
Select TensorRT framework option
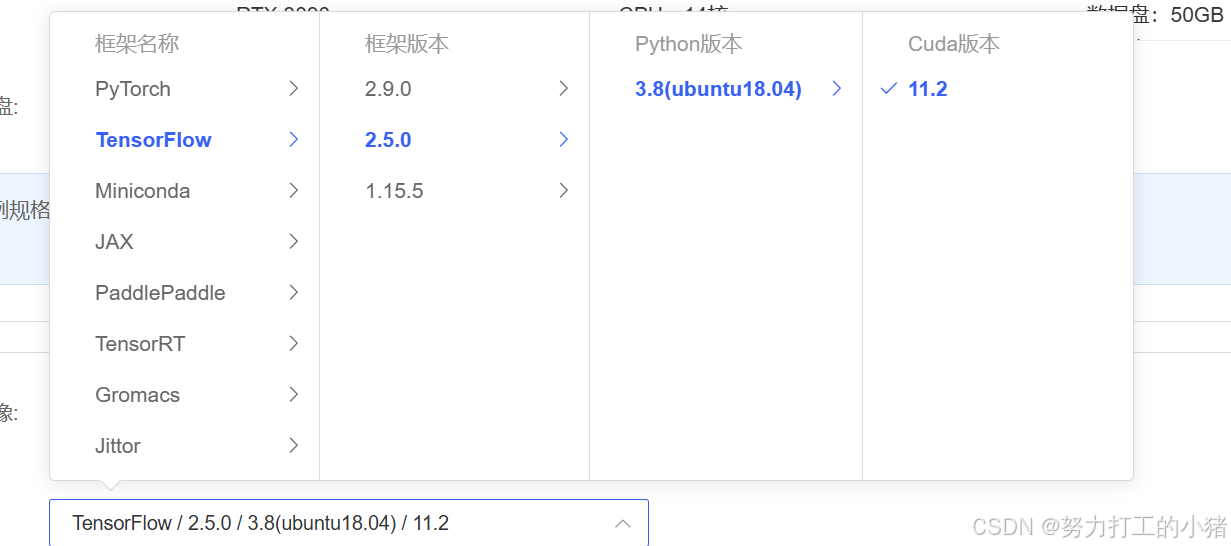(x=140, y=344)
